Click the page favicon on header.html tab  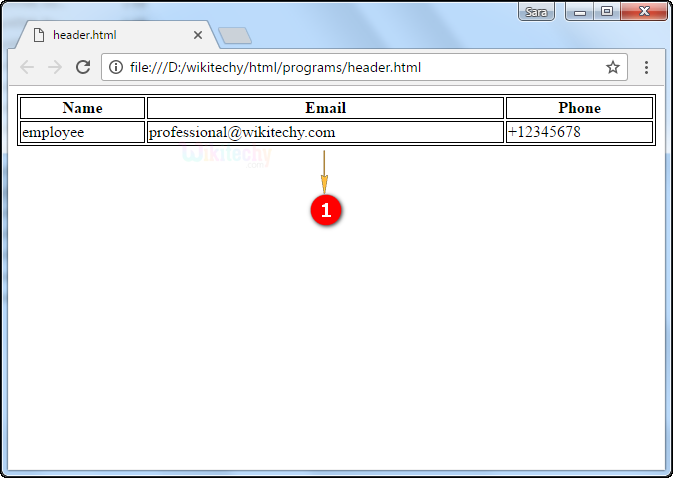click(x=39, y=35)
